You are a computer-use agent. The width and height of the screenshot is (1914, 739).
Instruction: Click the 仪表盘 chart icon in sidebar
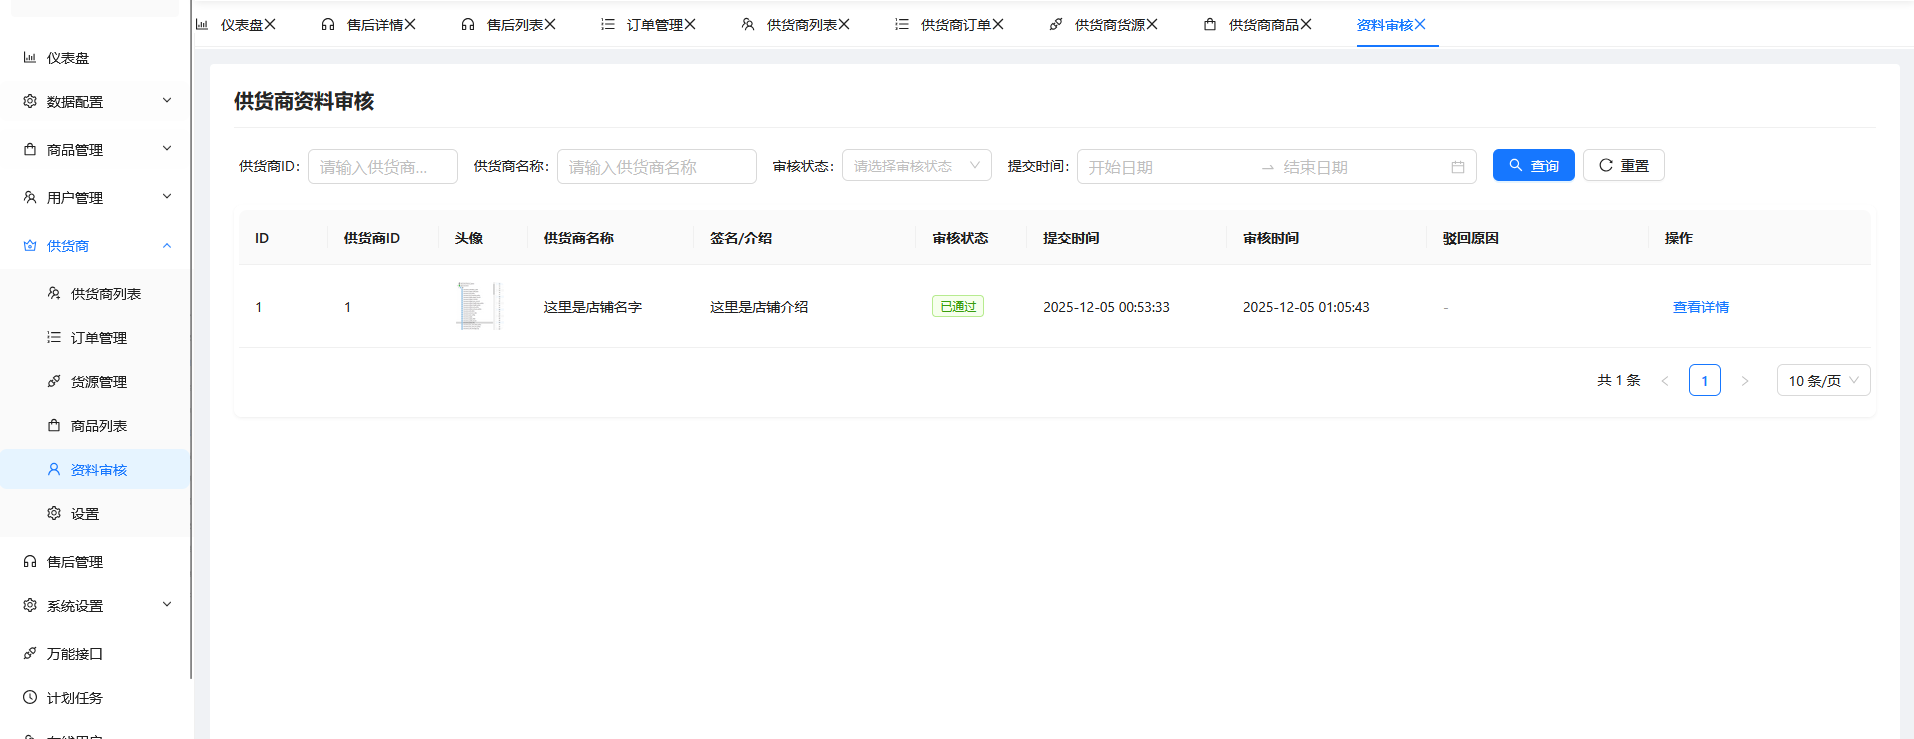point(30,58)
